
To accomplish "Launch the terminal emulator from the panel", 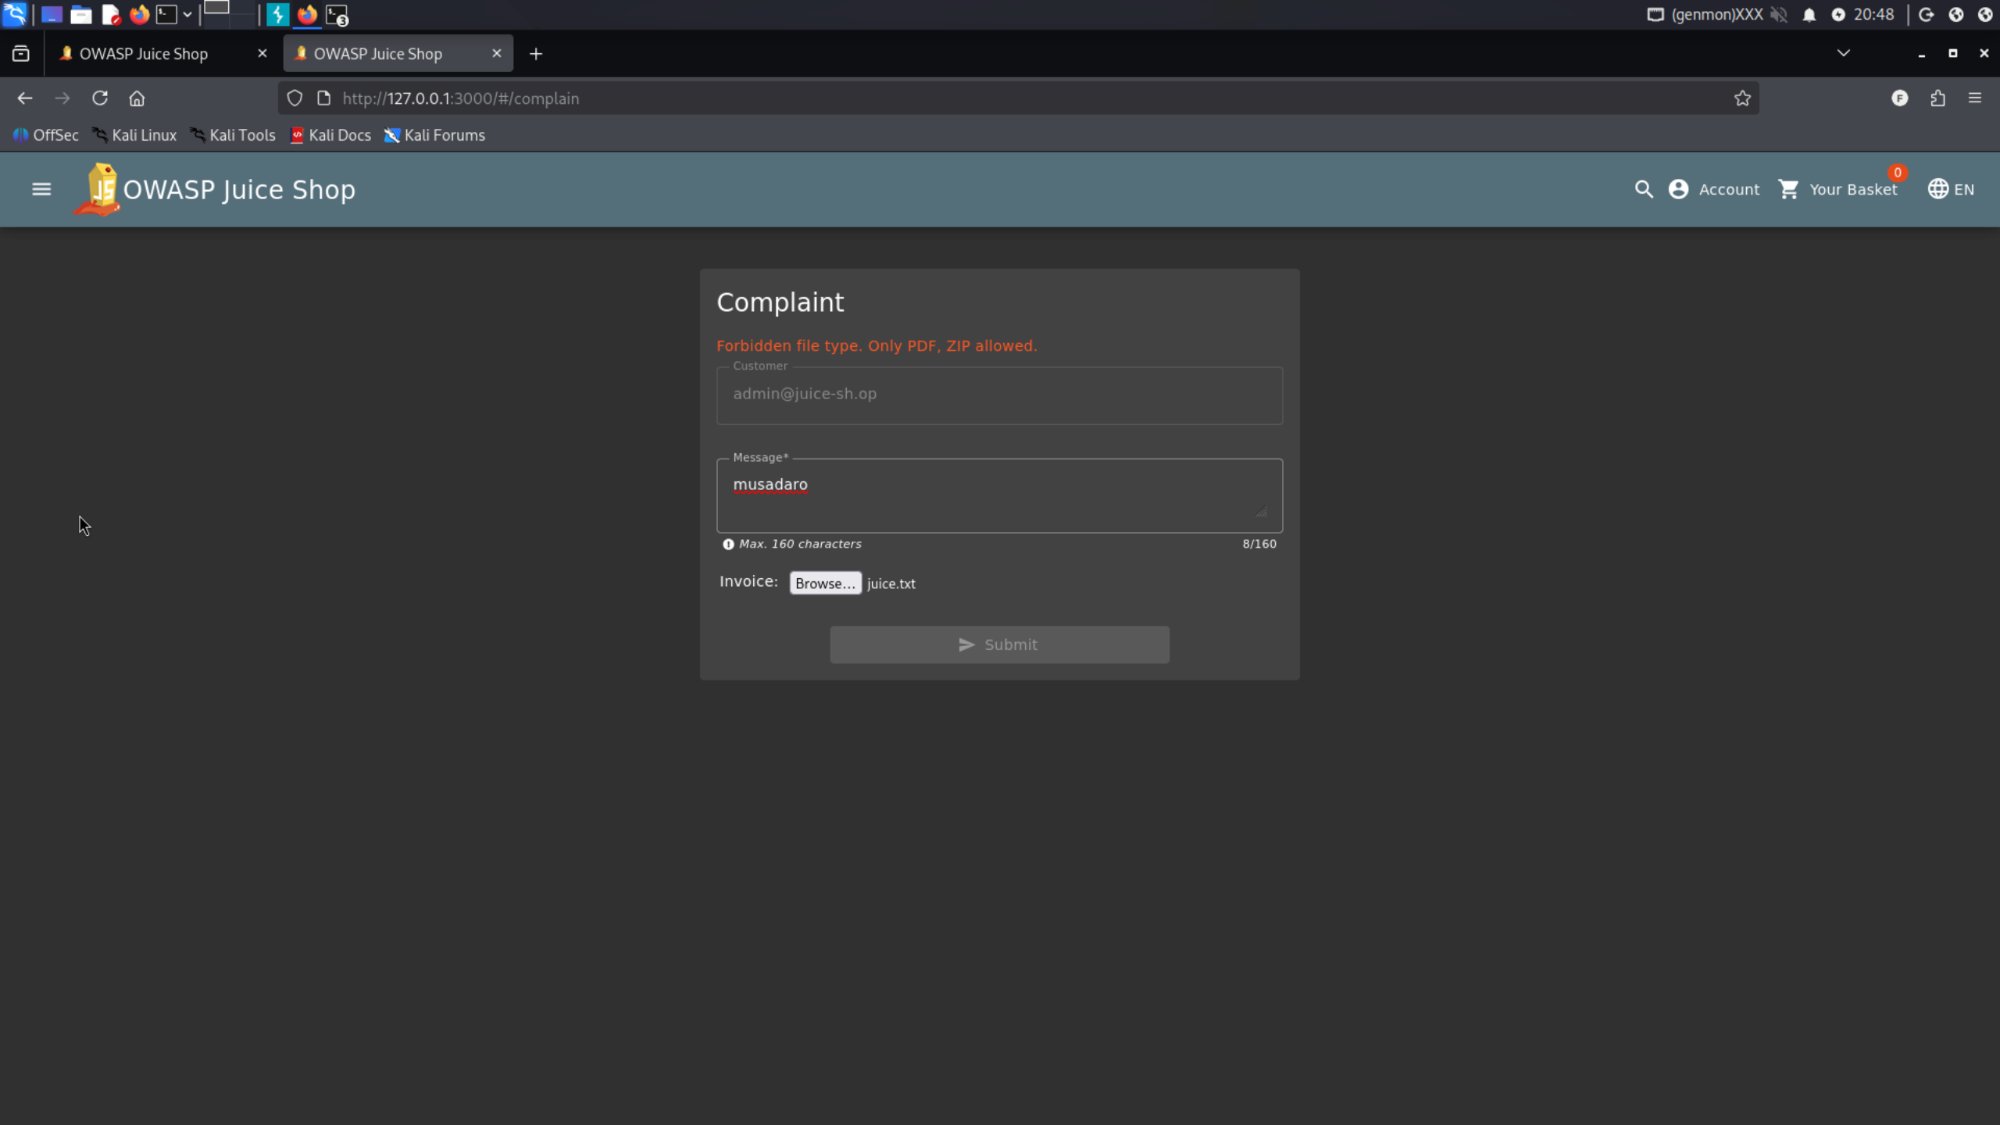I will 167,15.
